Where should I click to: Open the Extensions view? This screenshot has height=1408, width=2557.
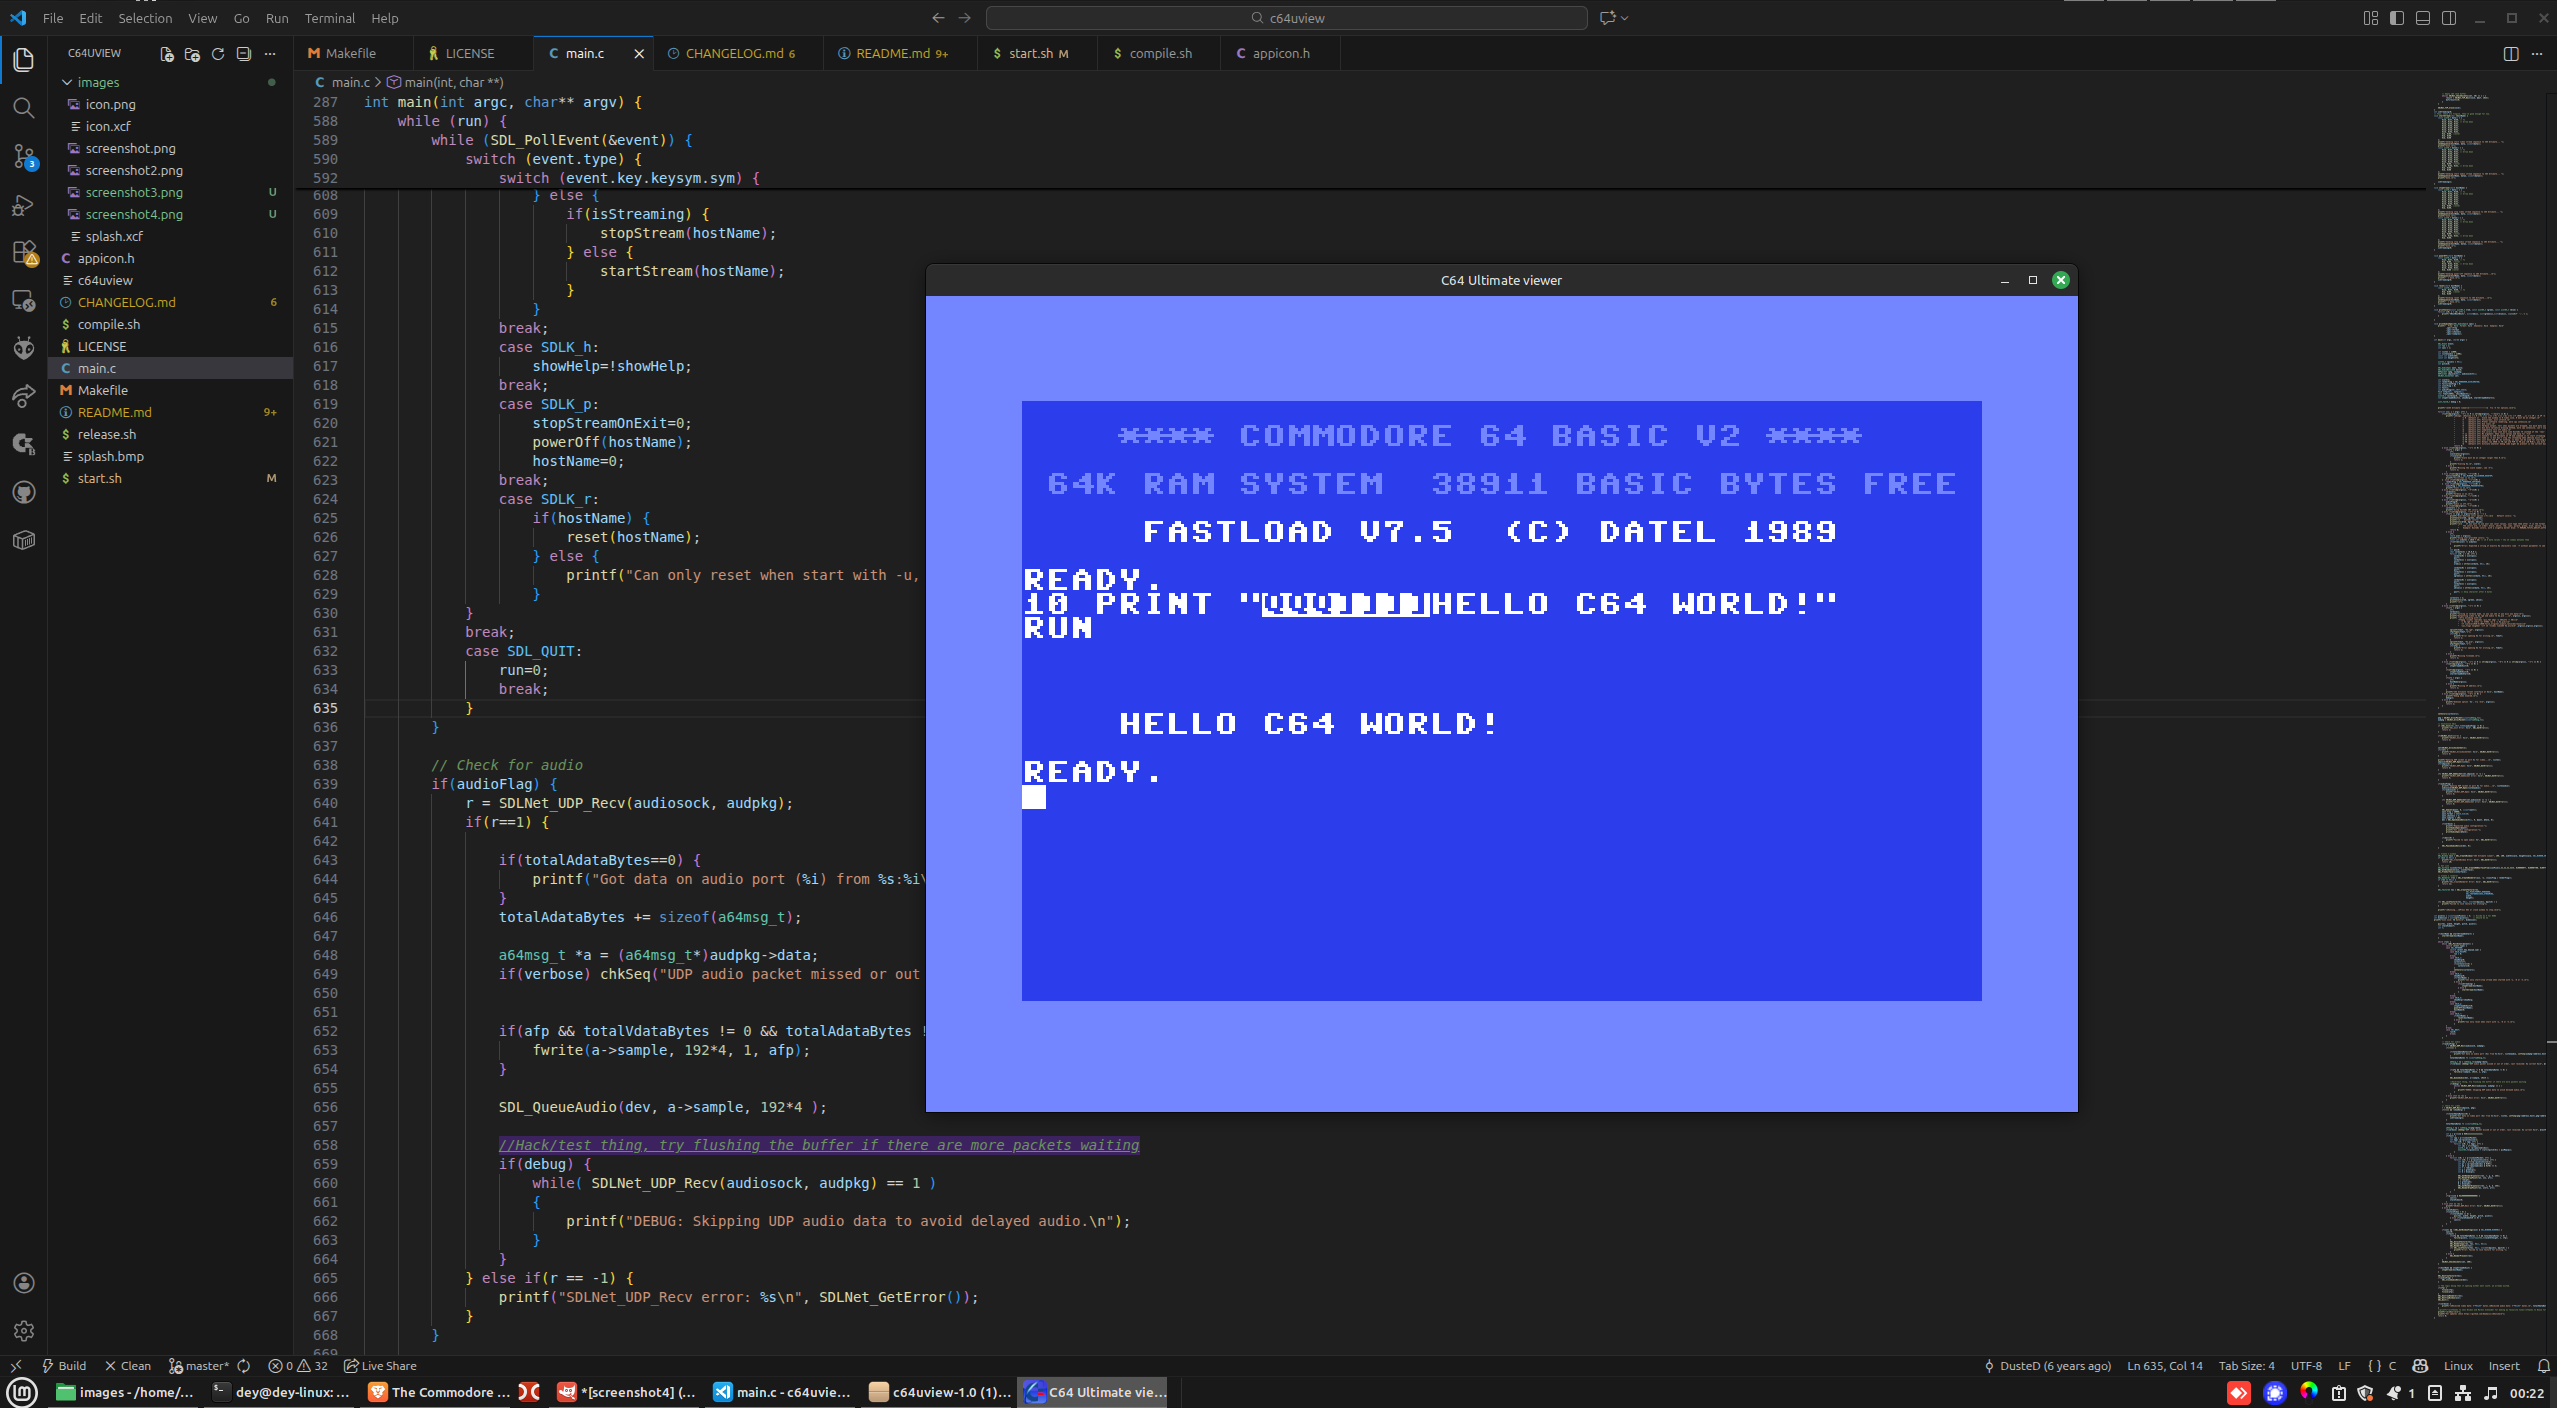click(23, 253)
